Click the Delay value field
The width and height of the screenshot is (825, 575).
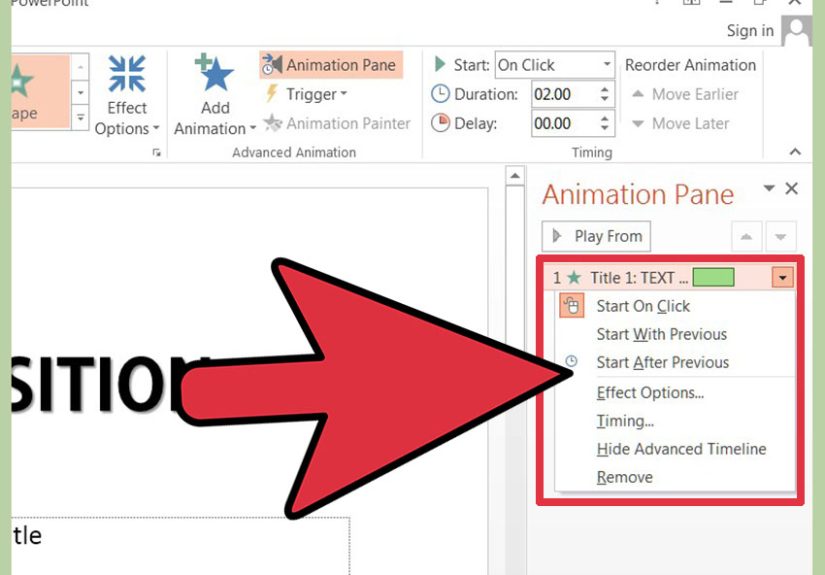pyautogui.click(x=564, y=123)
